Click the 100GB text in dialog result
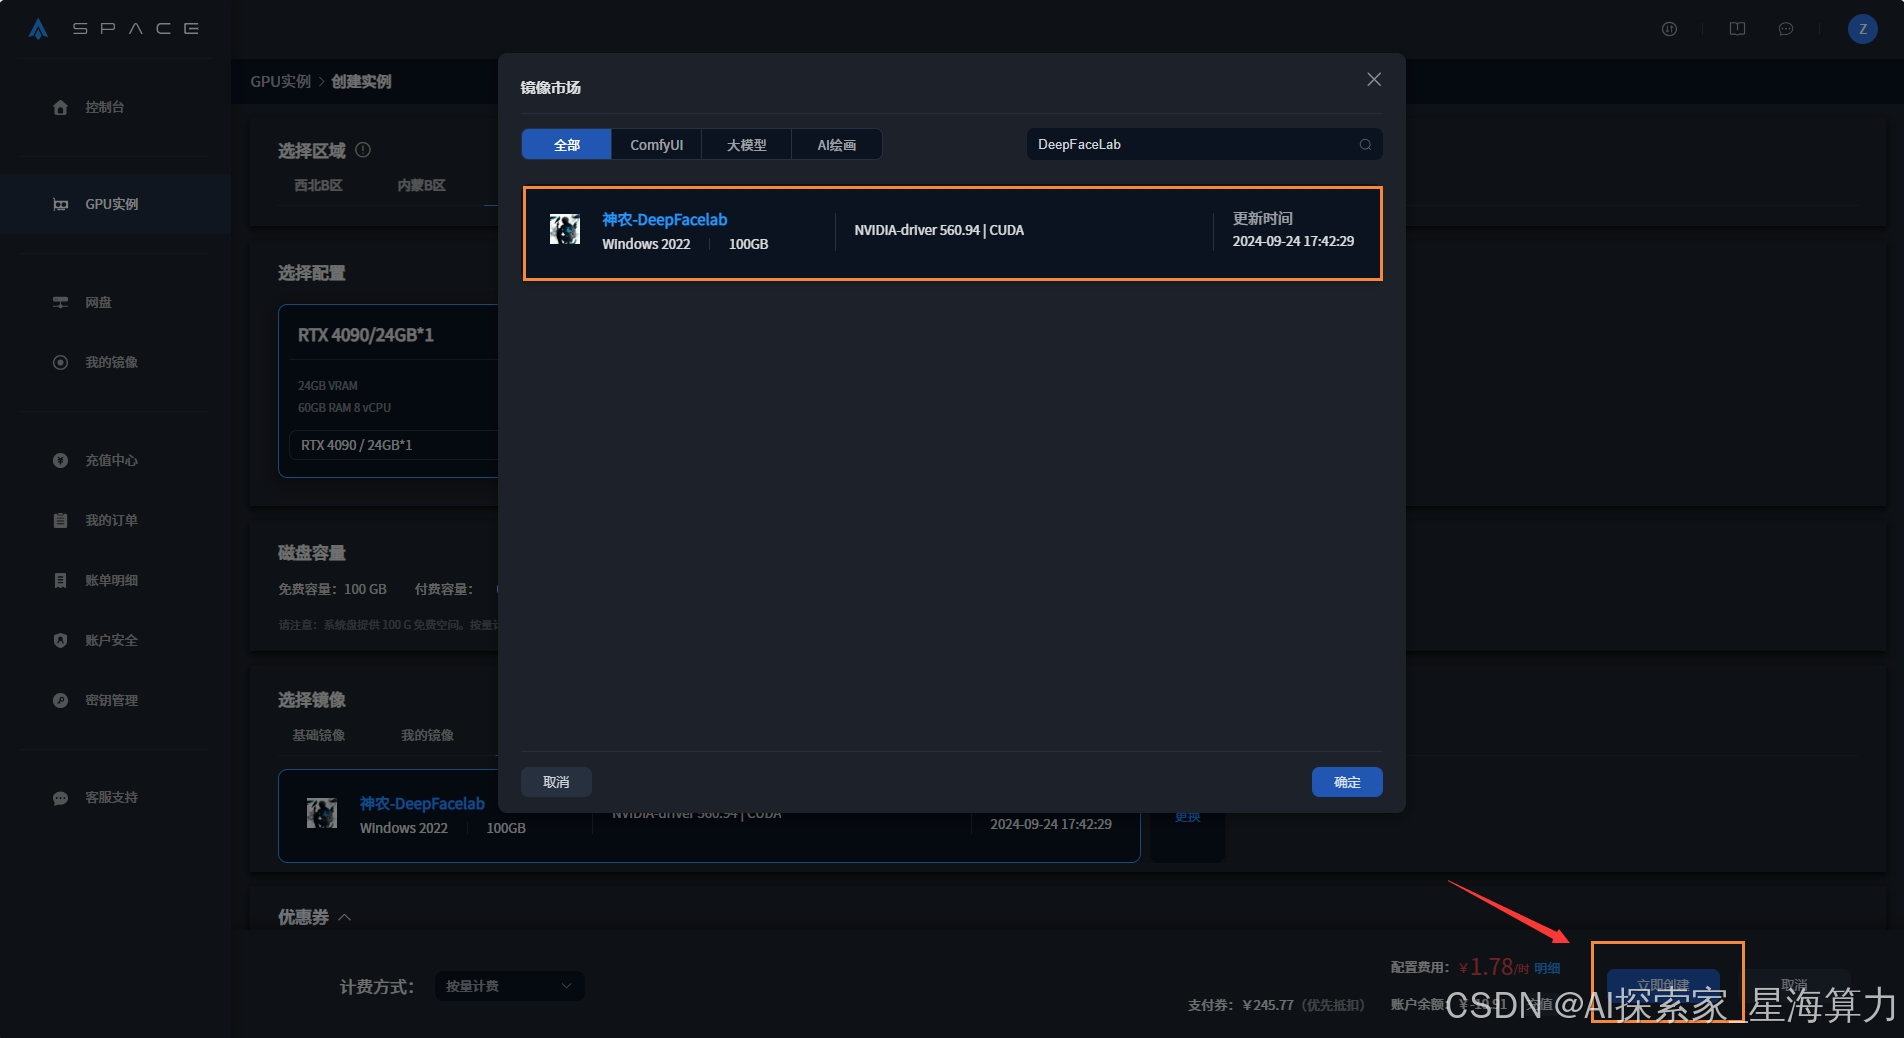This screenshot has height=1038, width=1904. [748, 244]
